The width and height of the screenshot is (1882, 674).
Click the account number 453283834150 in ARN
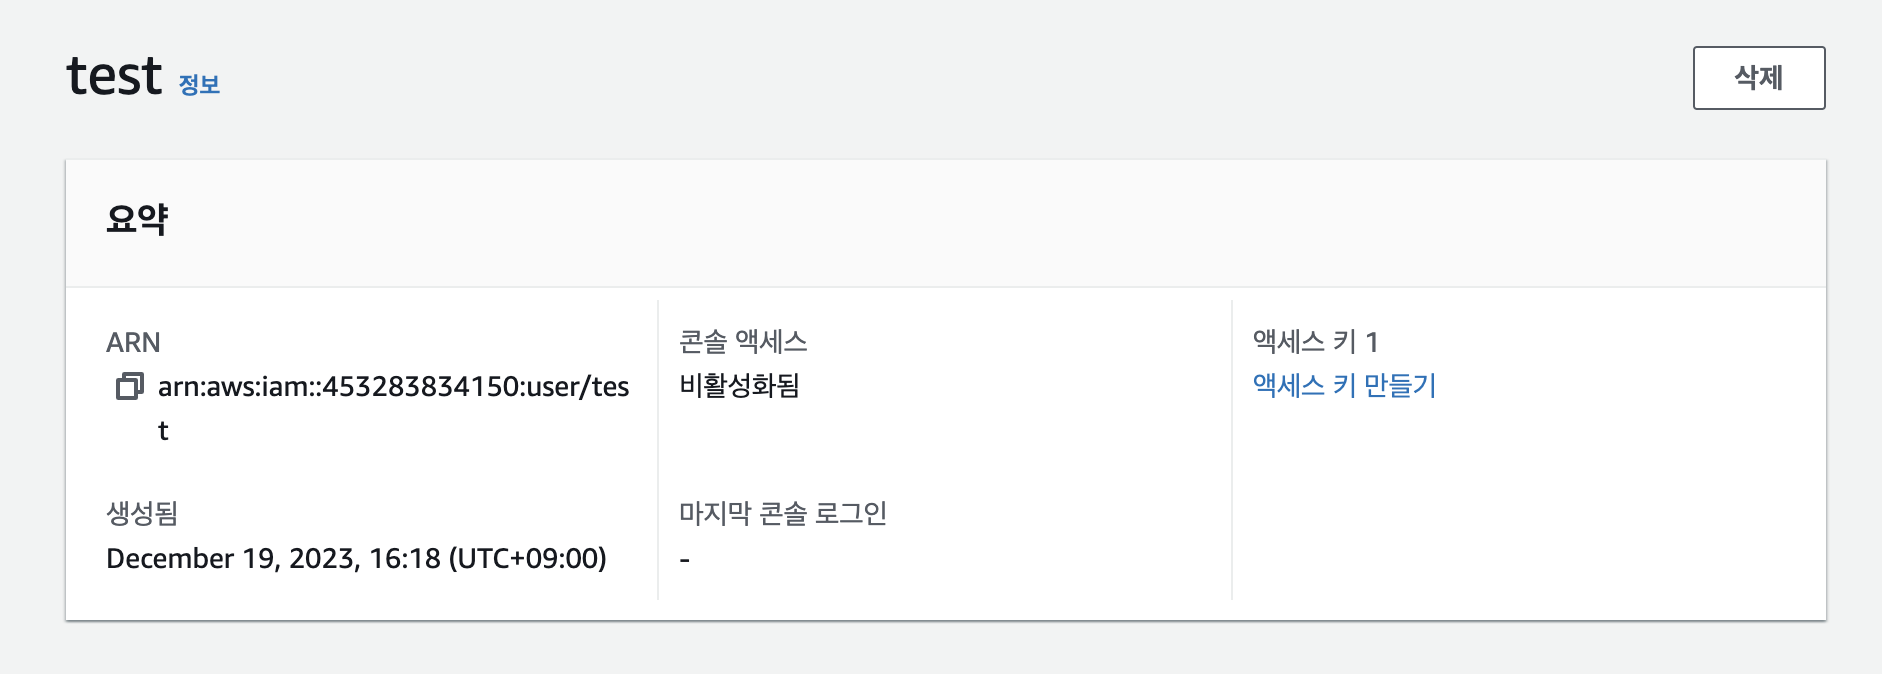[x=421, y=387]
